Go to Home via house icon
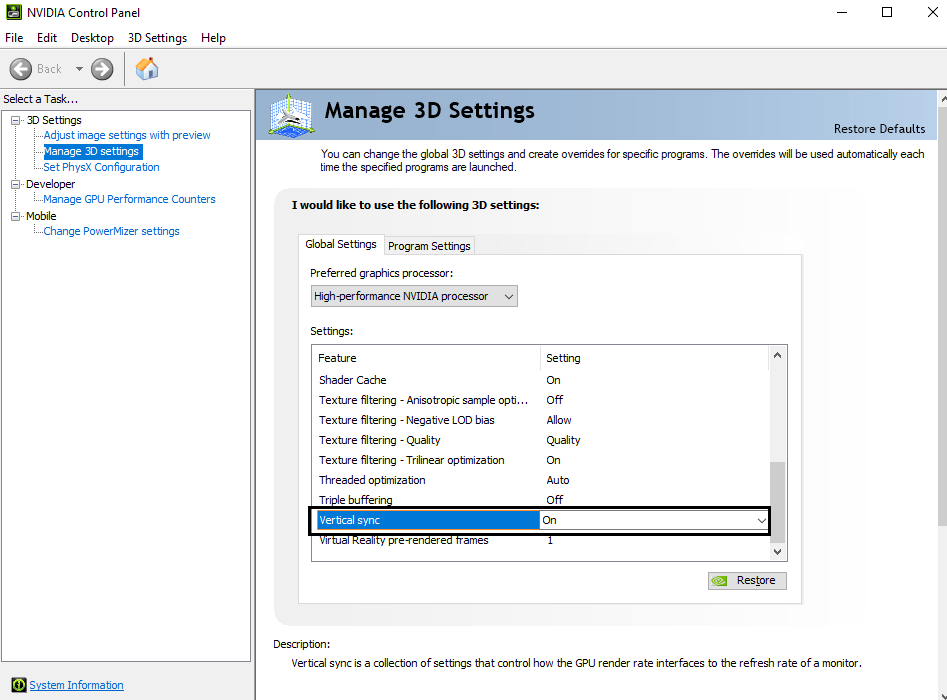The image size is (947, 700). [x=147, y=69]
